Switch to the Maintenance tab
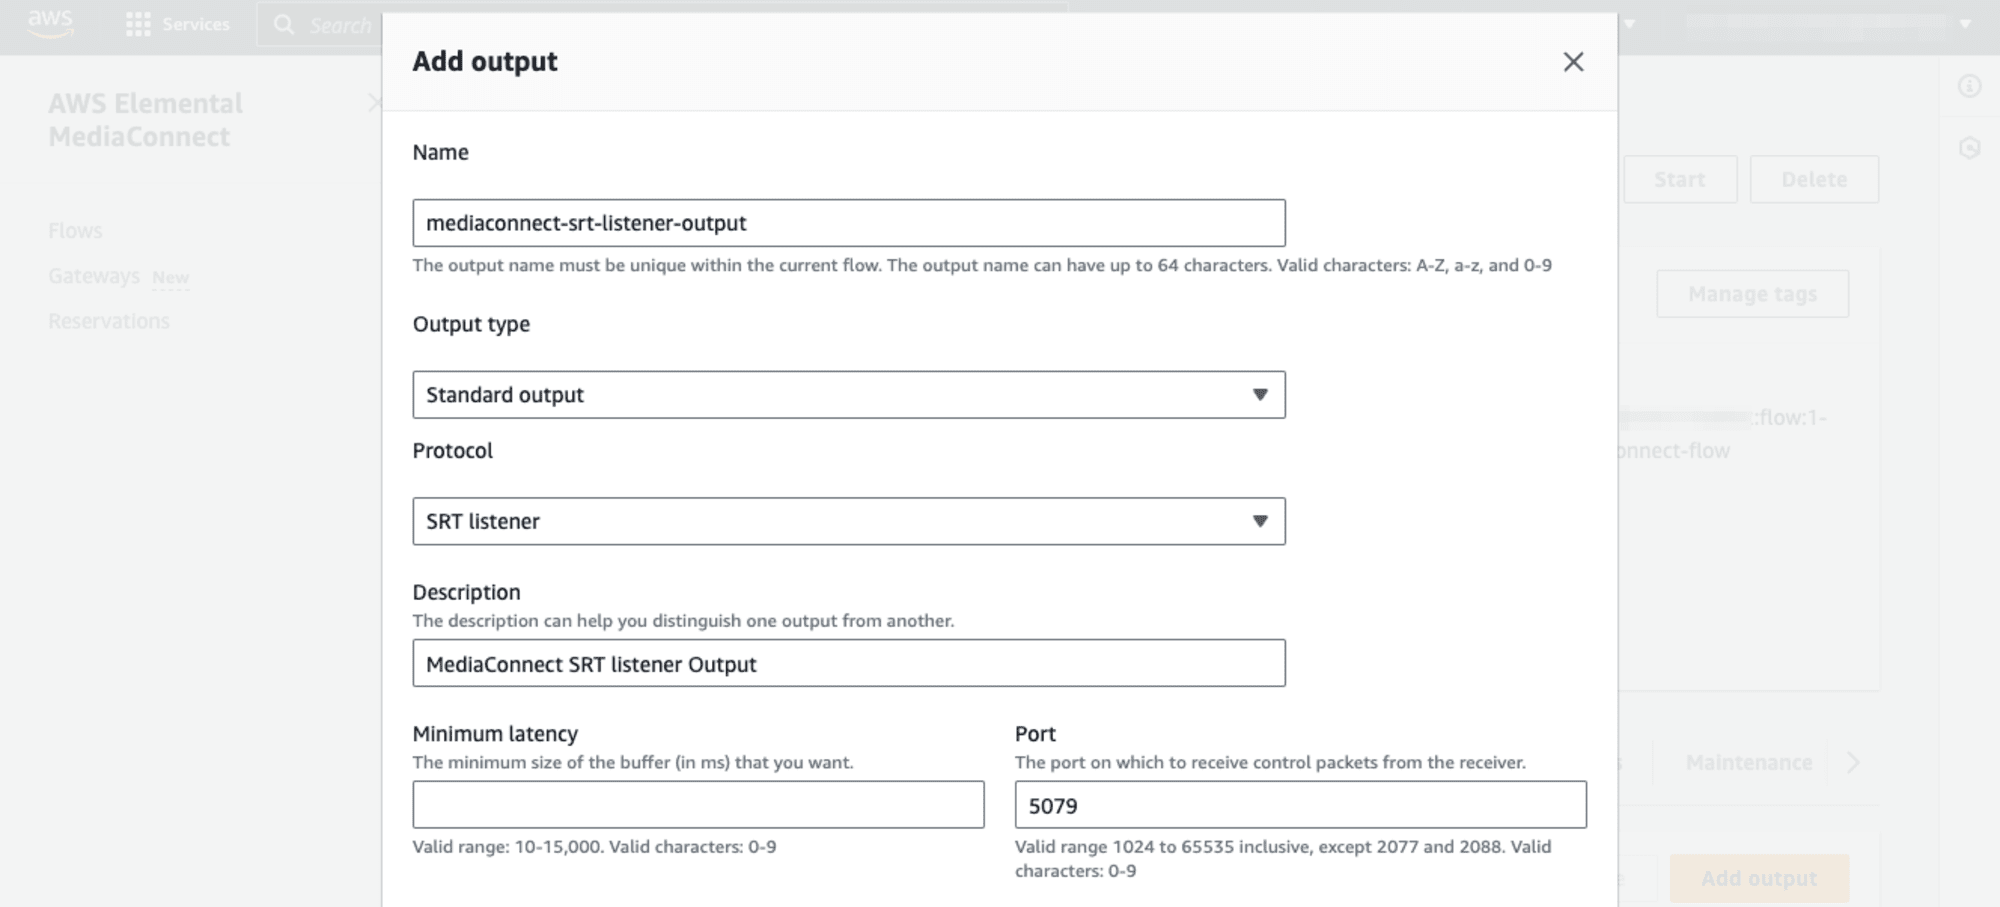 1748,763
